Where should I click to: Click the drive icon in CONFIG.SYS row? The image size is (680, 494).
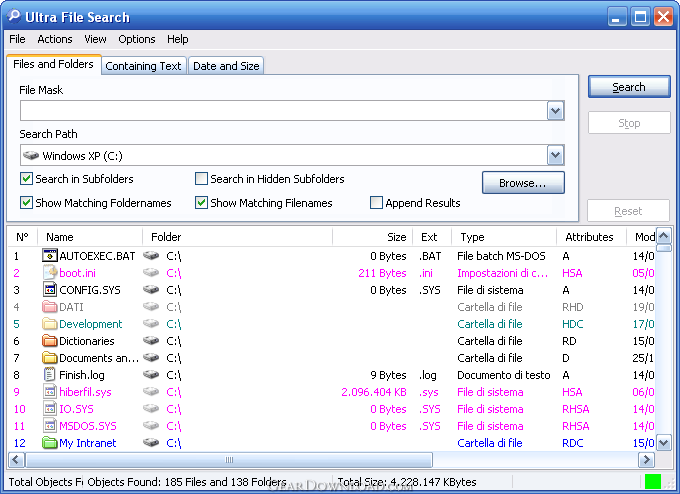click(x=151, y=290)
